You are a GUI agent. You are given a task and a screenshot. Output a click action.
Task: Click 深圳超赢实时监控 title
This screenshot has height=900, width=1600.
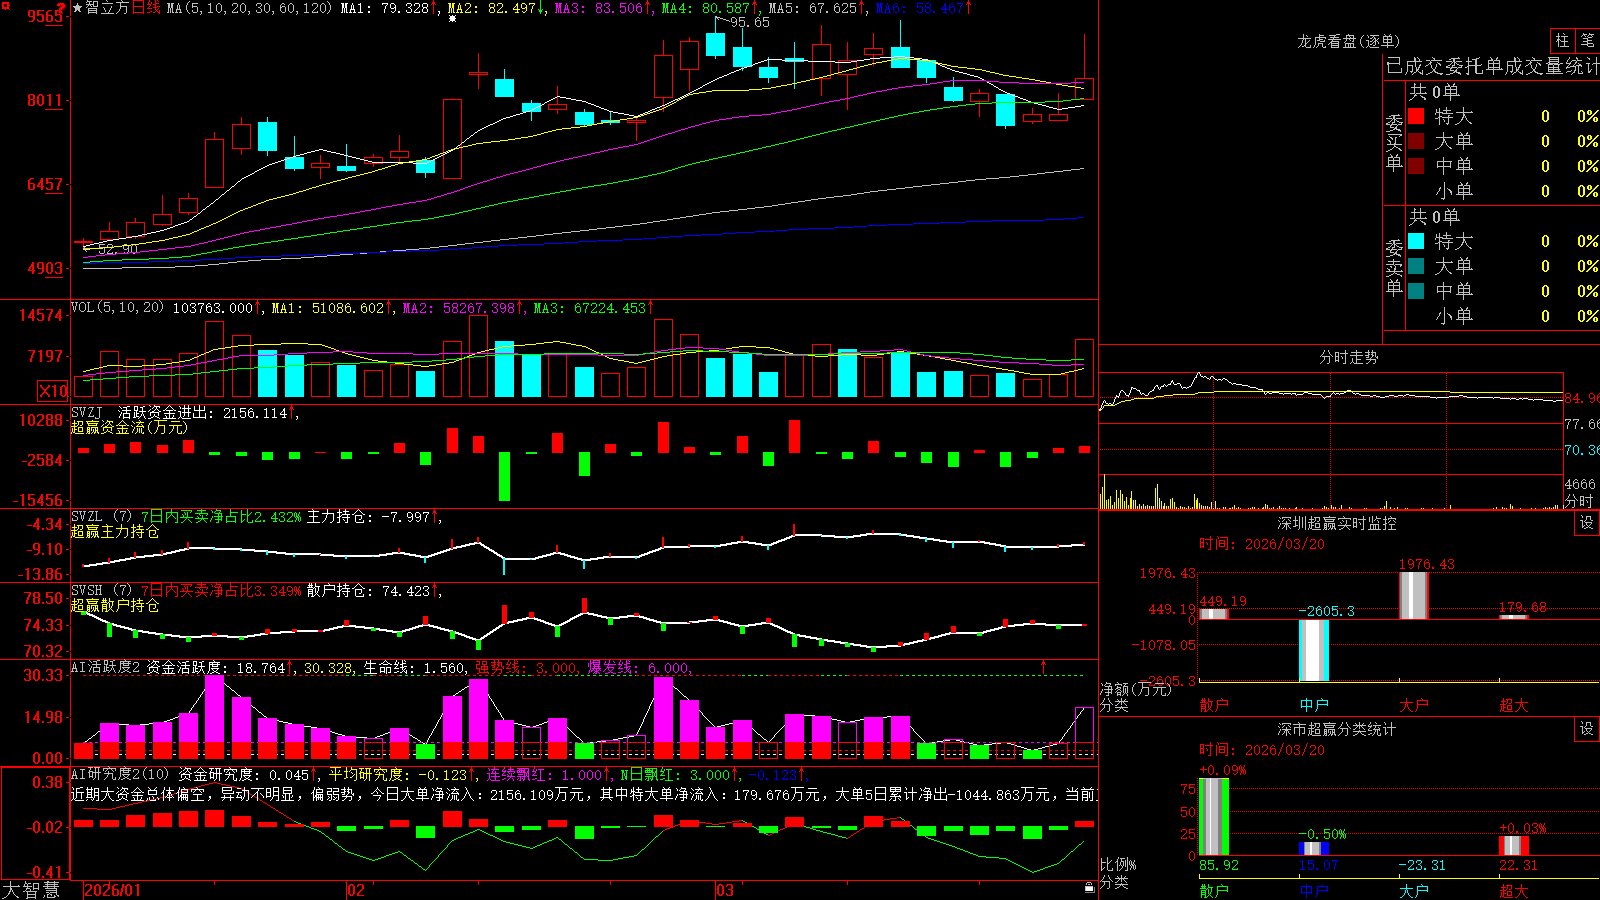[x=1336, y=523]
